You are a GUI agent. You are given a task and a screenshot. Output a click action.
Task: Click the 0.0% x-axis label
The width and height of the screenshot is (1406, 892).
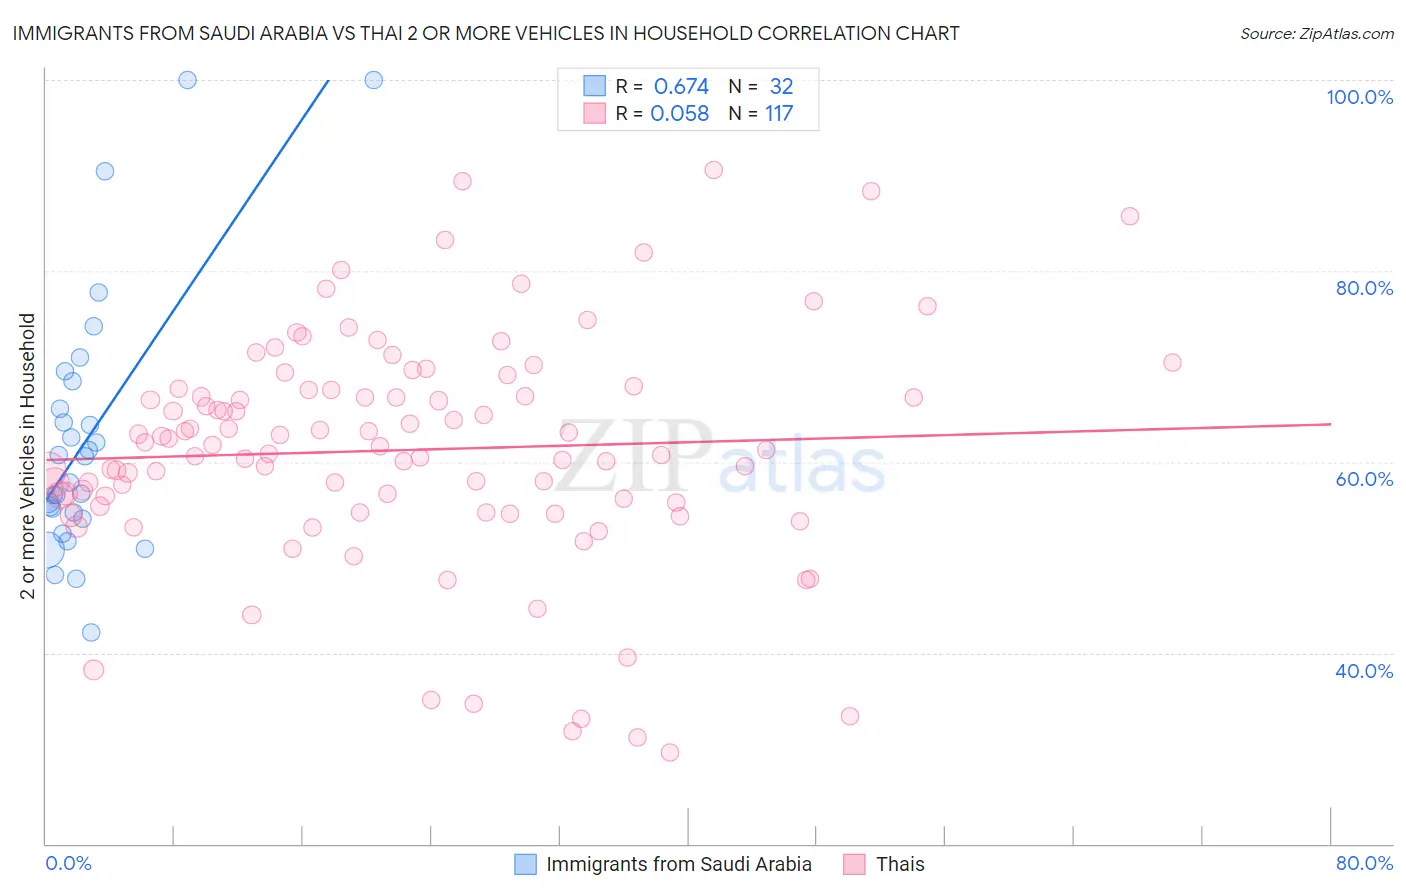click(x=69, y=863)
